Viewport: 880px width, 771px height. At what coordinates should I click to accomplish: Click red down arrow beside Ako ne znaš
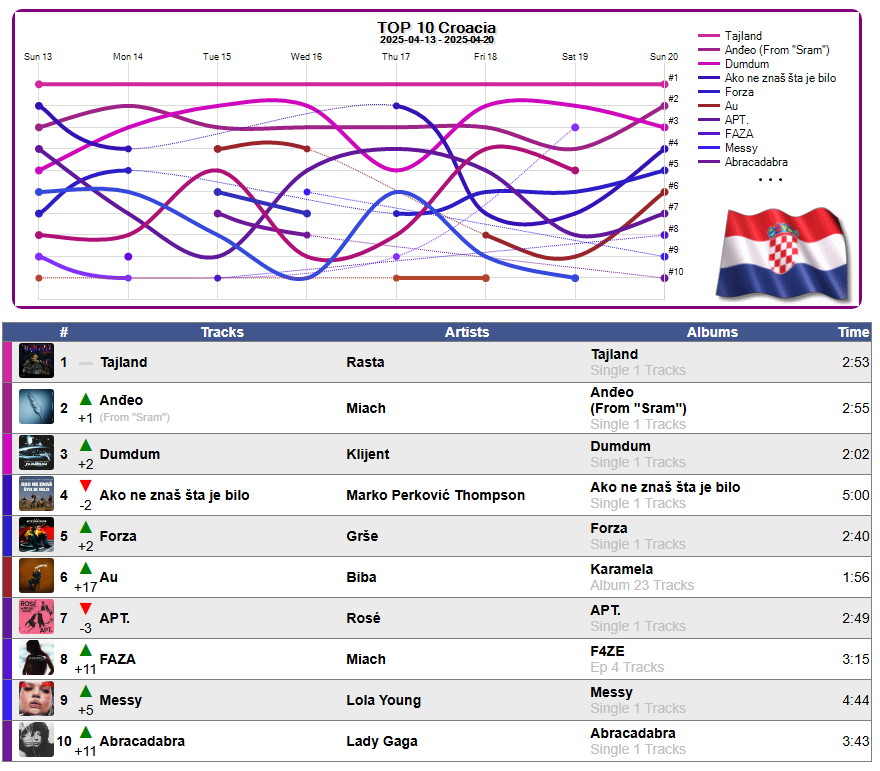pyautogui.click(x=86, y=486)
